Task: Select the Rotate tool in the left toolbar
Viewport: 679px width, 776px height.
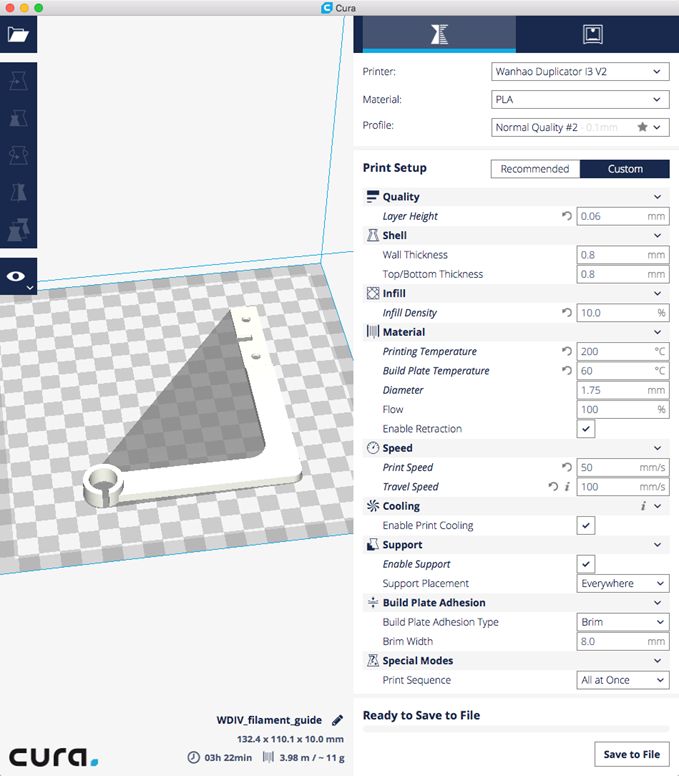Action: (x=18, y=155)
